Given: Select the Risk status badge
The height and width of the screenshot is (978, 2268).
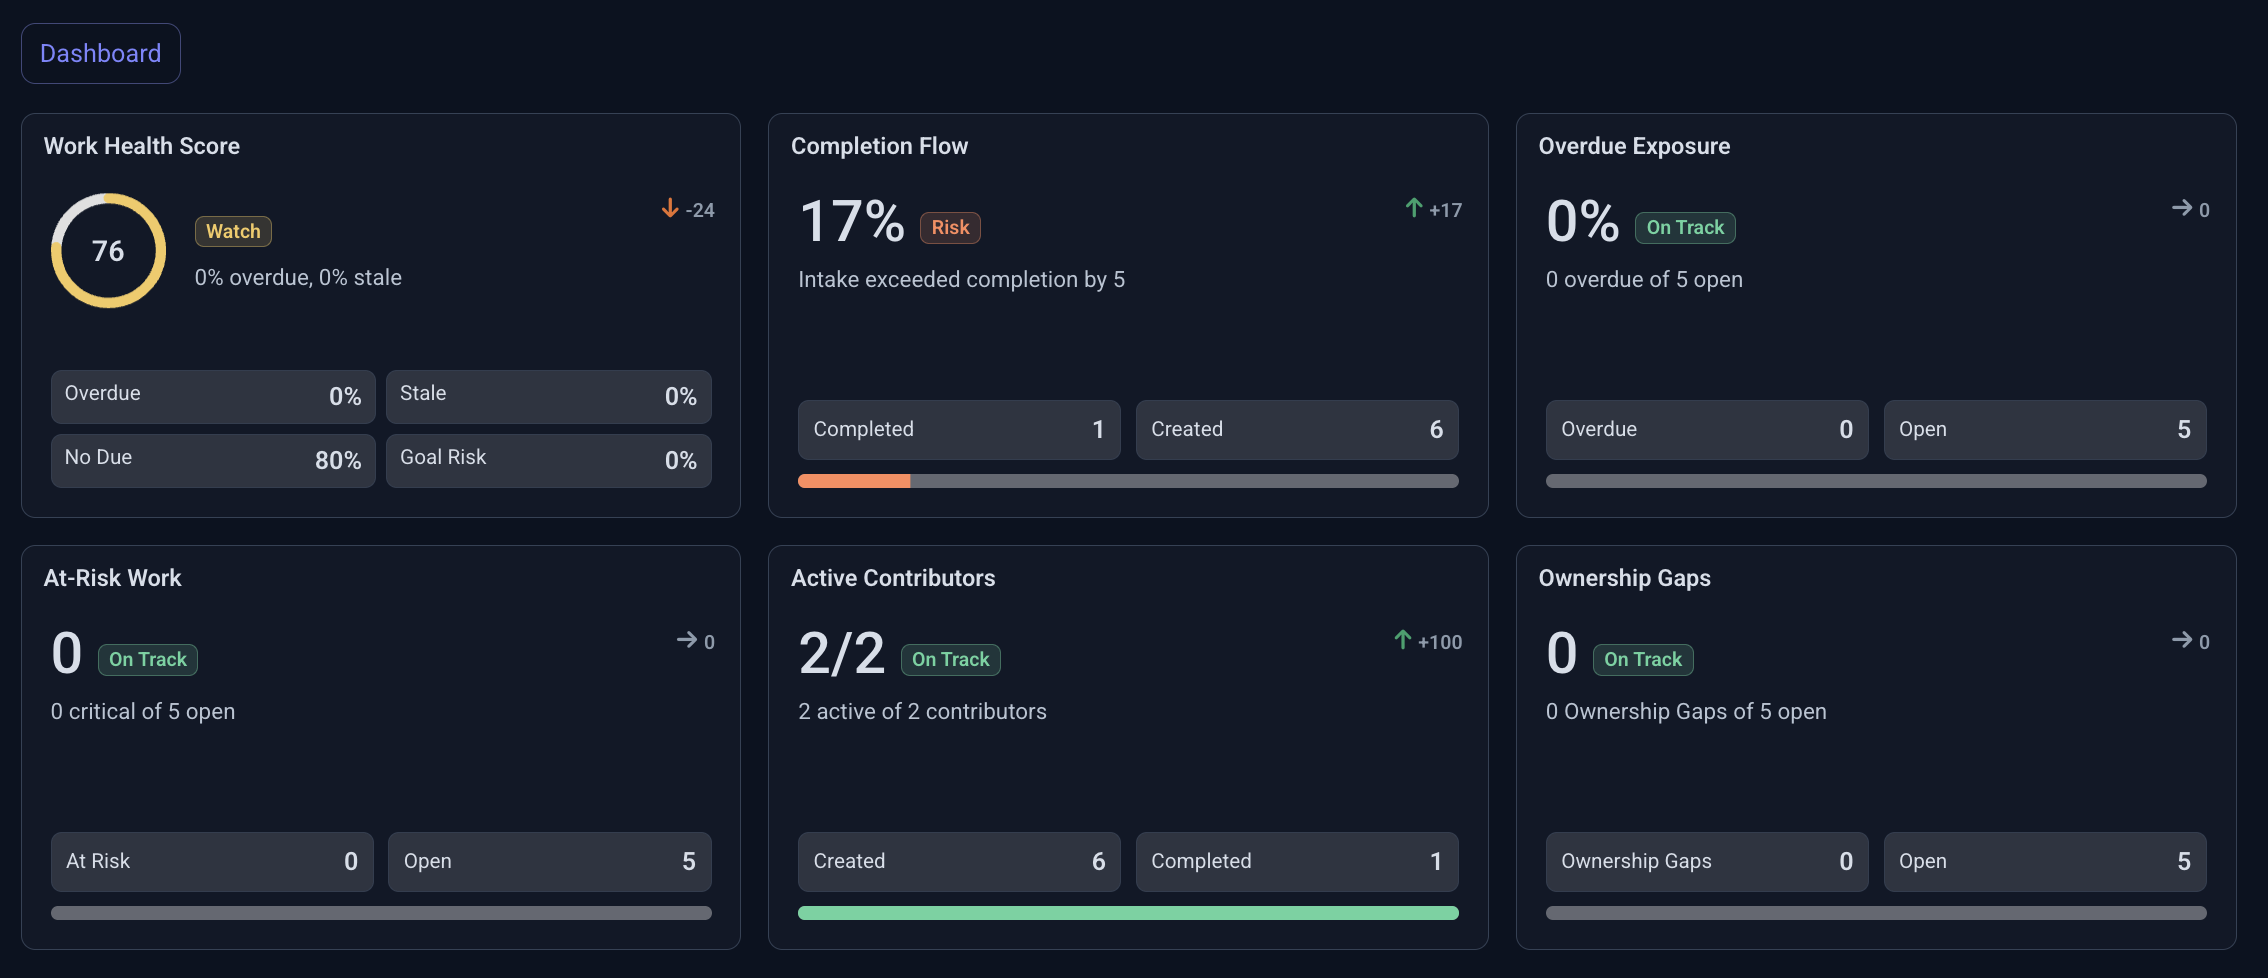Looking at the screenshot, I should (x=950, y=227).
